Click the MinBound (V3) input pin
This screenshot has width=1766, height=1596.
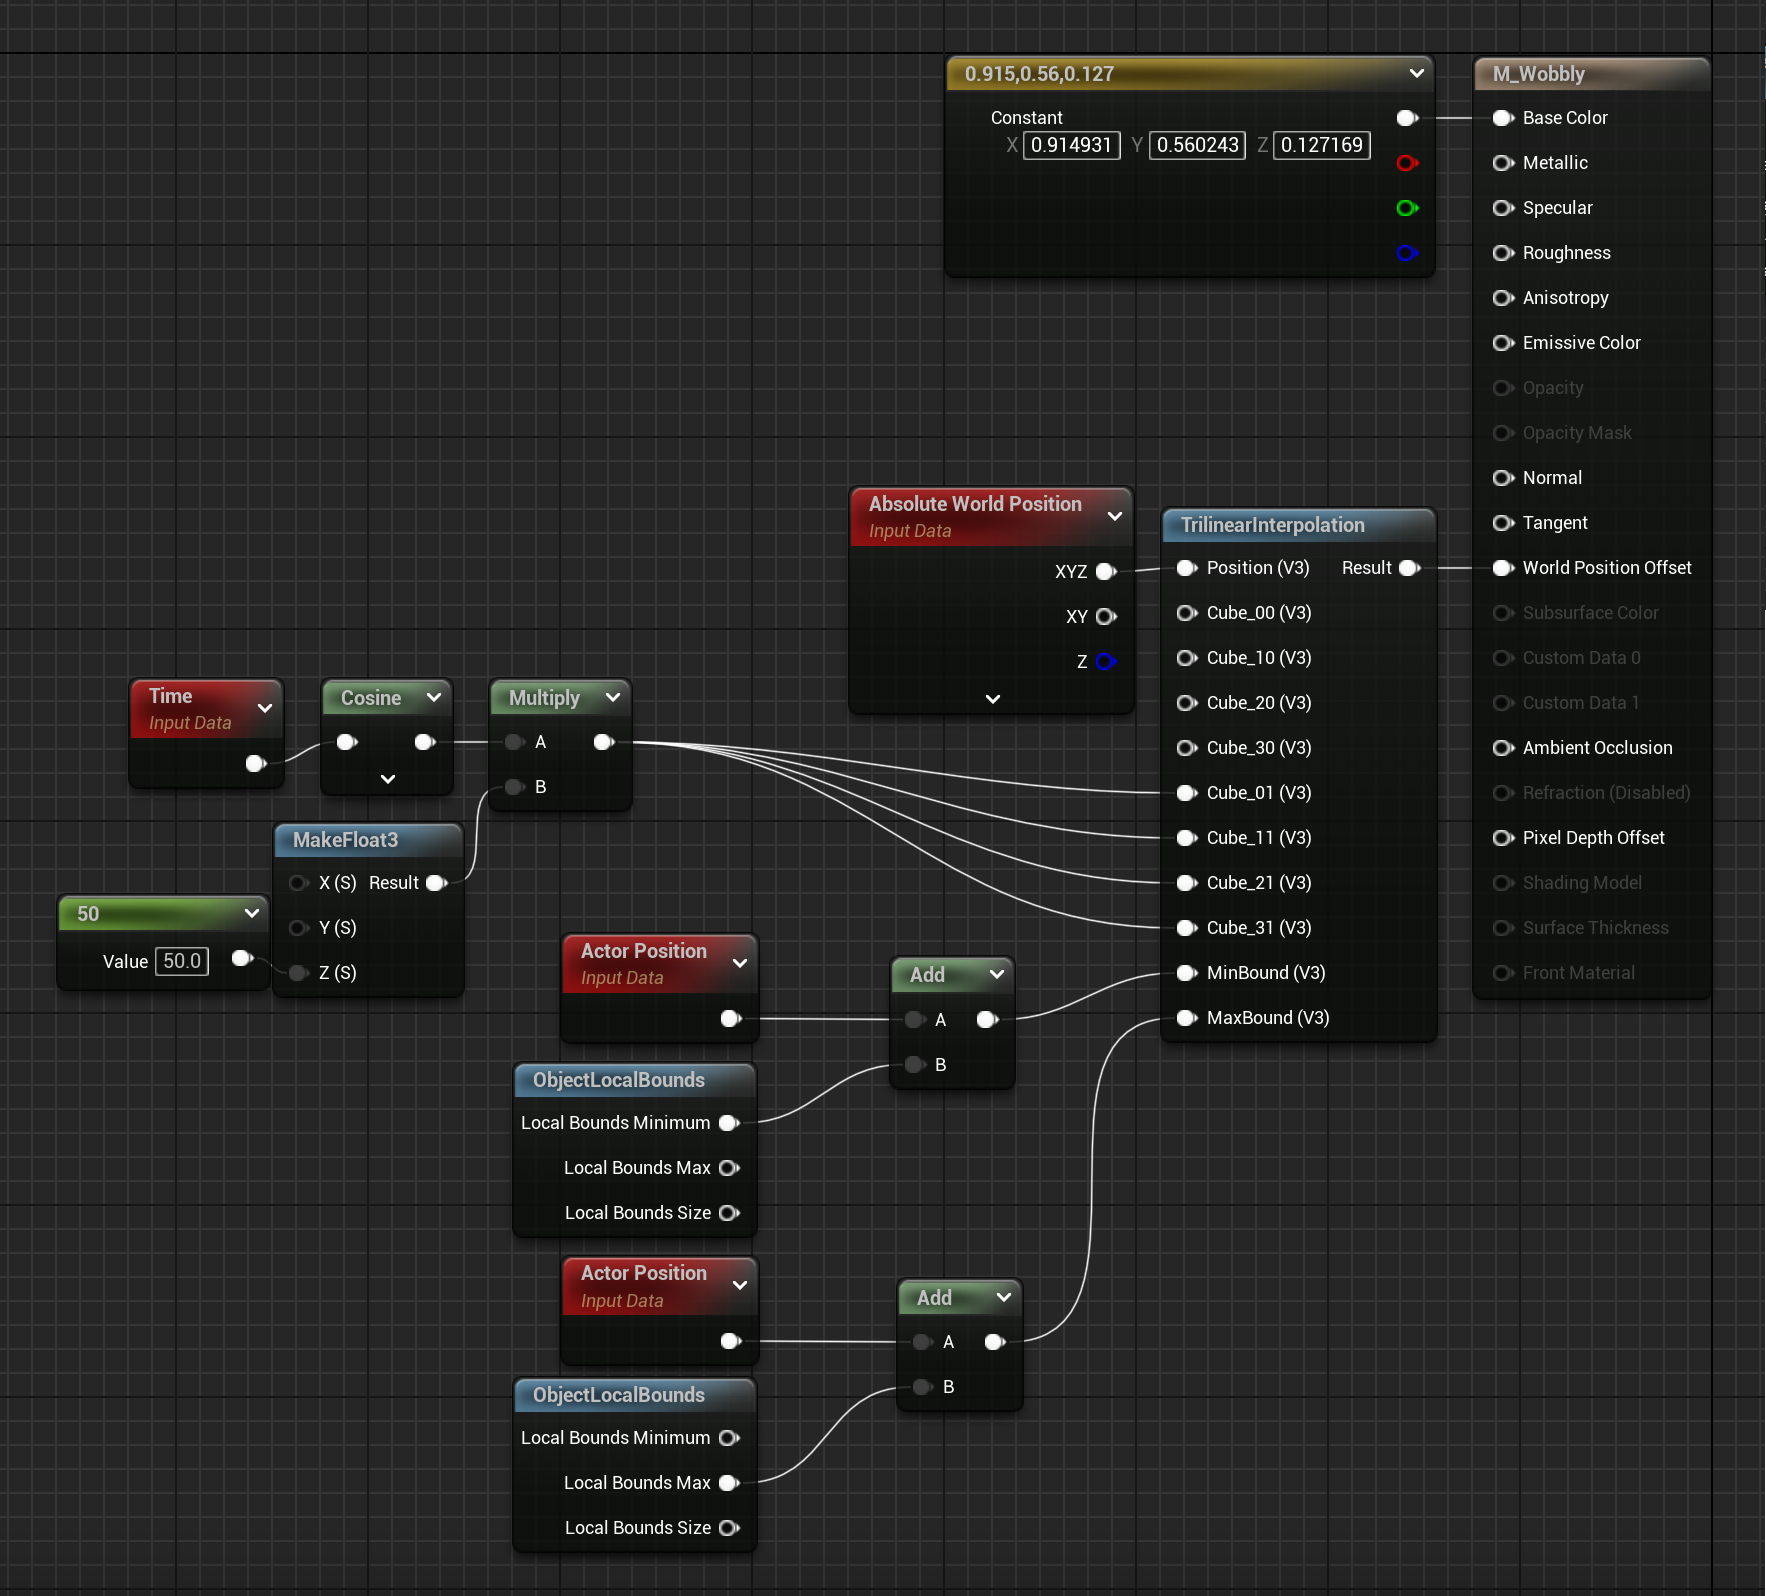(1187, 973)
